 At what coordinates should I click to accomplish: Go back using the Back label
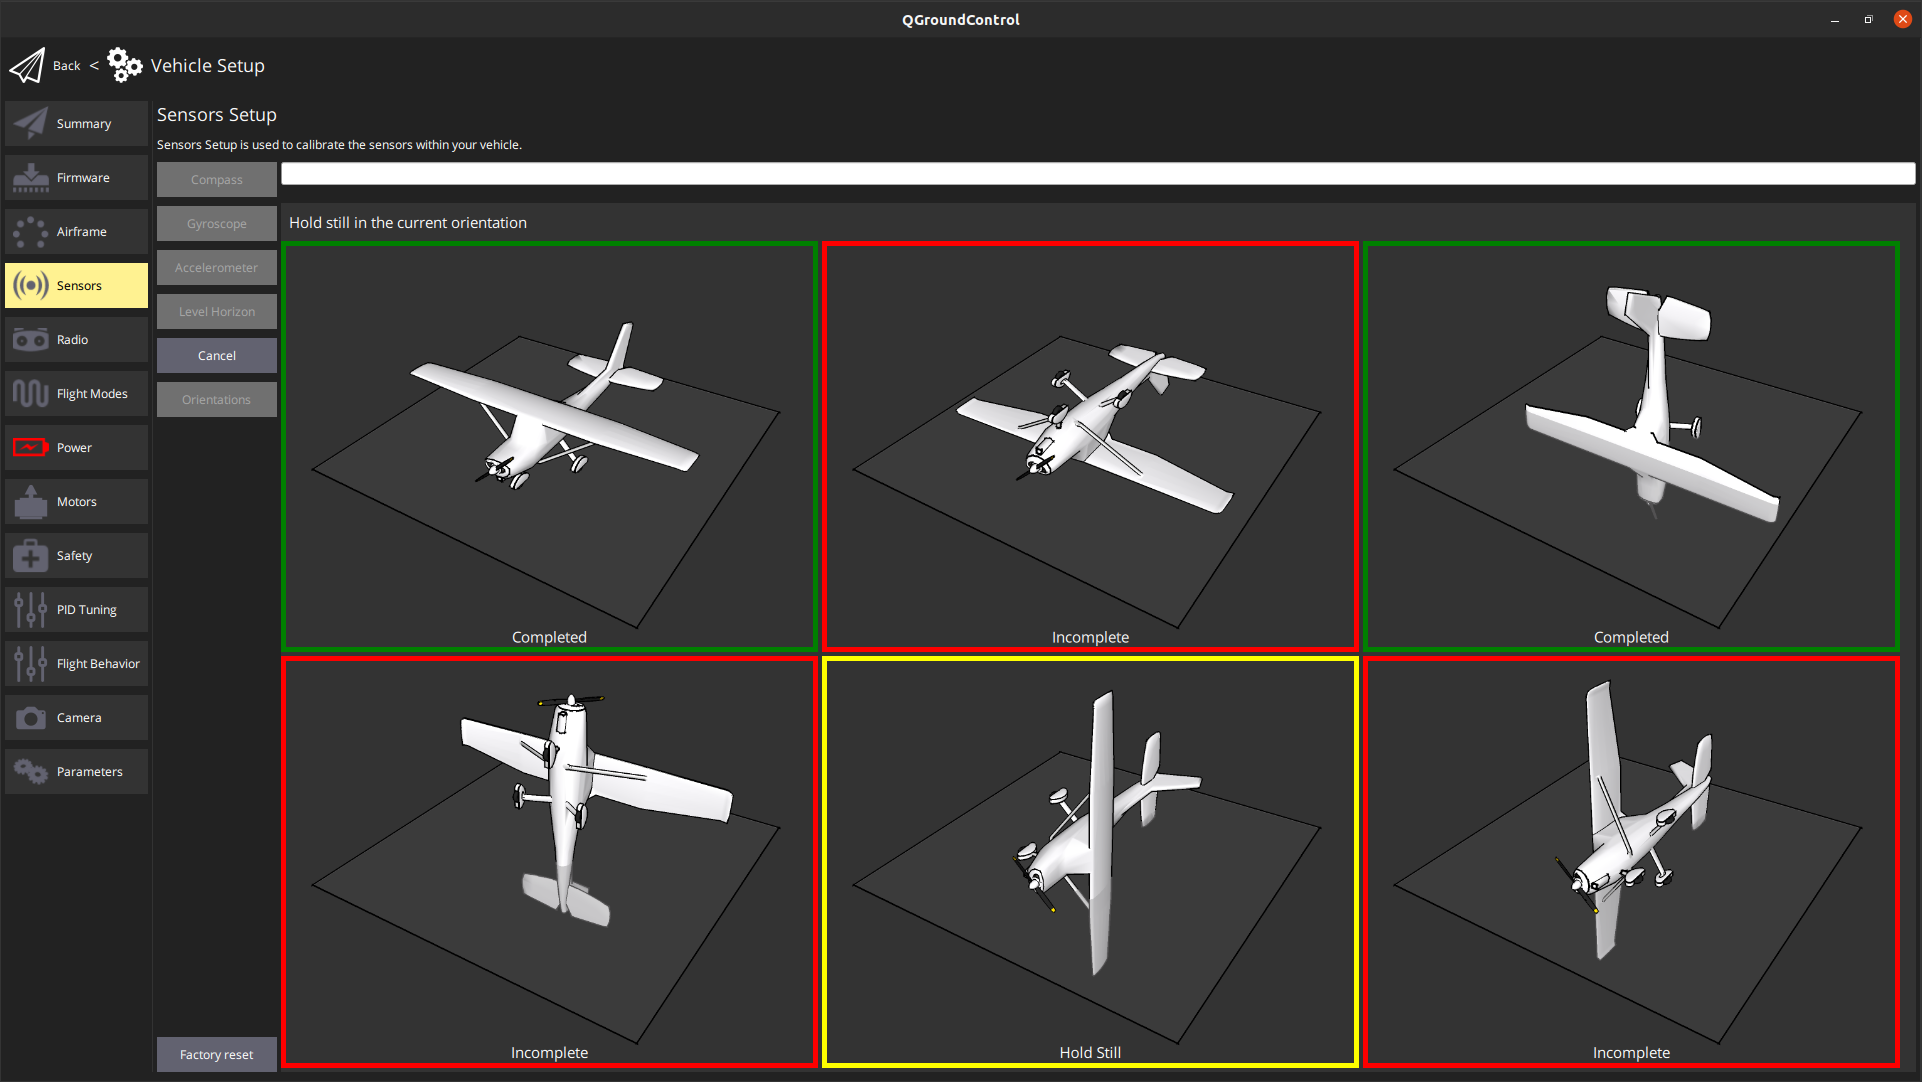pos(66,66)
